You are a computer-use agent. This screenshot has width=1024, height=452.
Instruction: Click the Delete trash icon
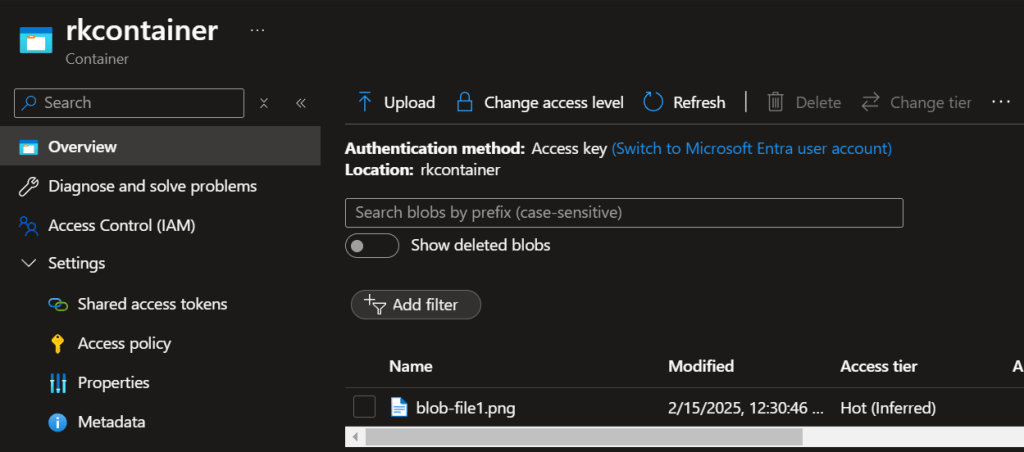point(775,102)
